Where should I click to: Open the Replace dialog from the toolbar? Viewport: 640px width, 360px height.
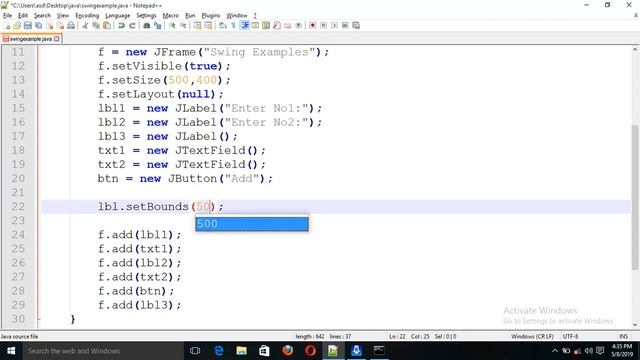click(158, 25)
